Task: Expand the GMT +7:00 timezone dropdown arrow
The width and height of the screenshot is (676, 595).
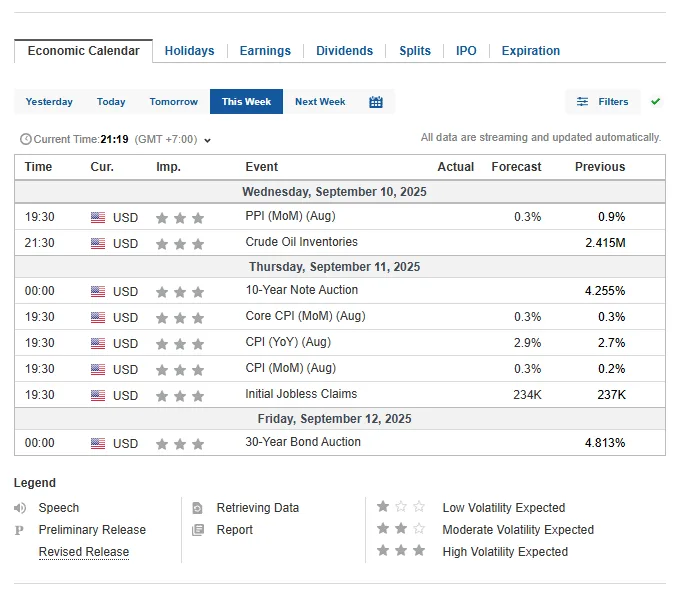Action: click(207, 141)
